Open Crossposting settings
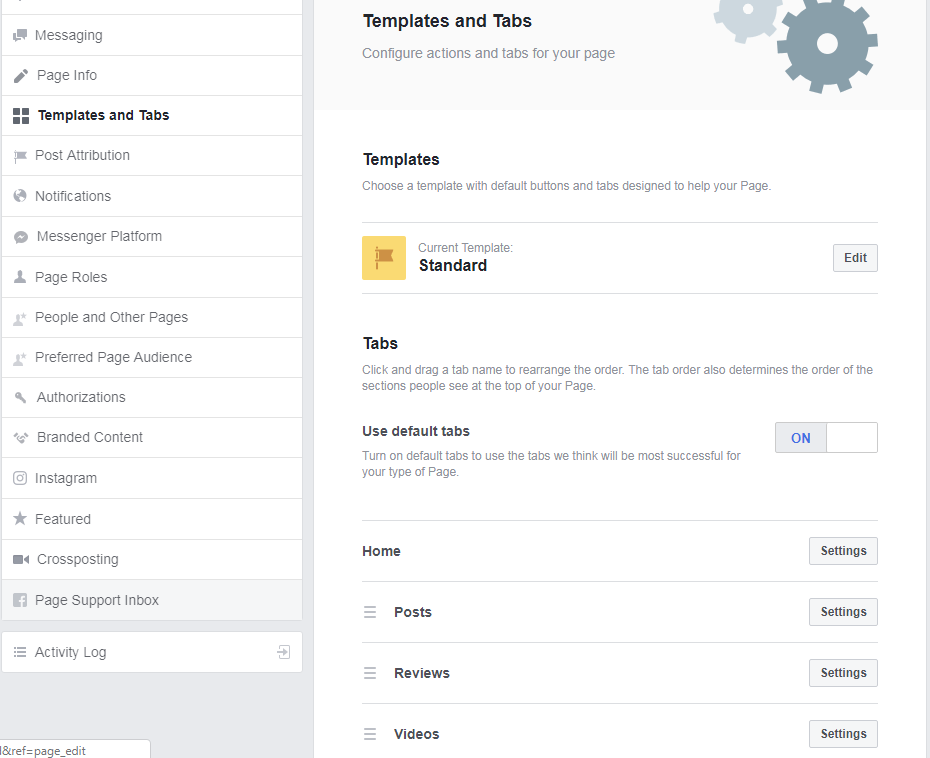Viewport: 930px width, 758px height. pyautogui.click(x=152, y=559)
